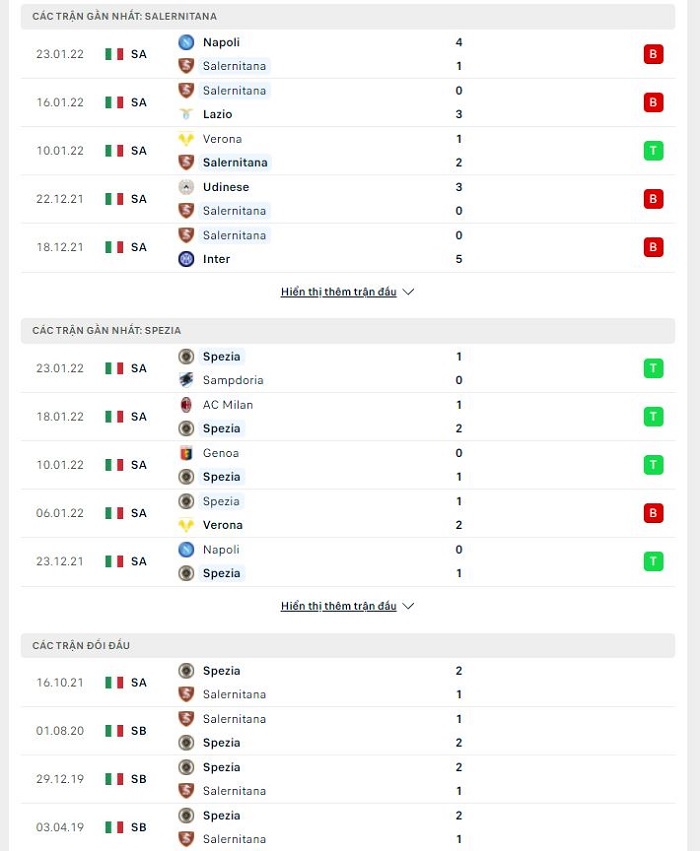700x851 pixels.
Task: Click the Sampdoria team crest
Action: point(186,380)
